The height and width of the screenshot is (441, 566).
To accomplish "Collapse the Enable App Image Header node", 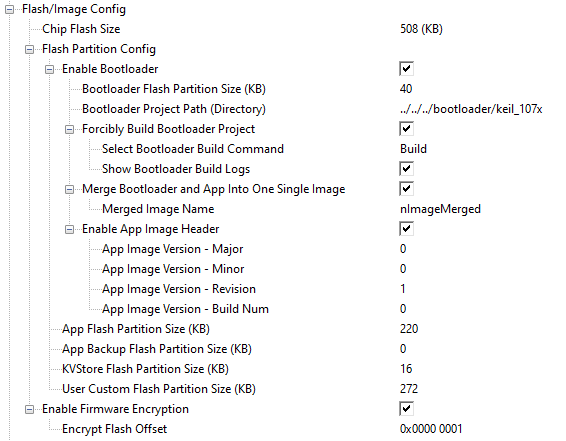I will pos(69,229).
